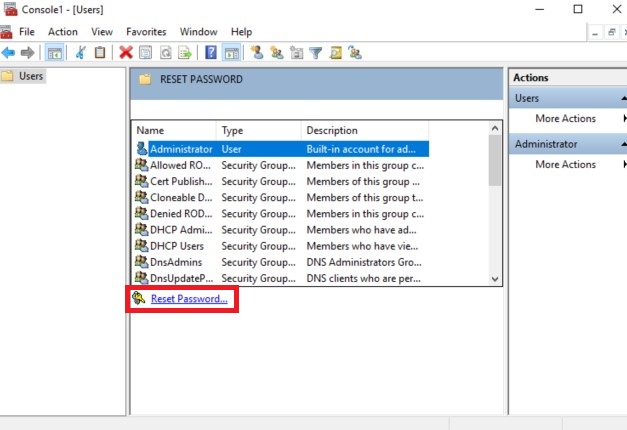Create a new user via toolbar icon
Image resolution: width=627 pixels, height=430 pixels.
point(257,52)
